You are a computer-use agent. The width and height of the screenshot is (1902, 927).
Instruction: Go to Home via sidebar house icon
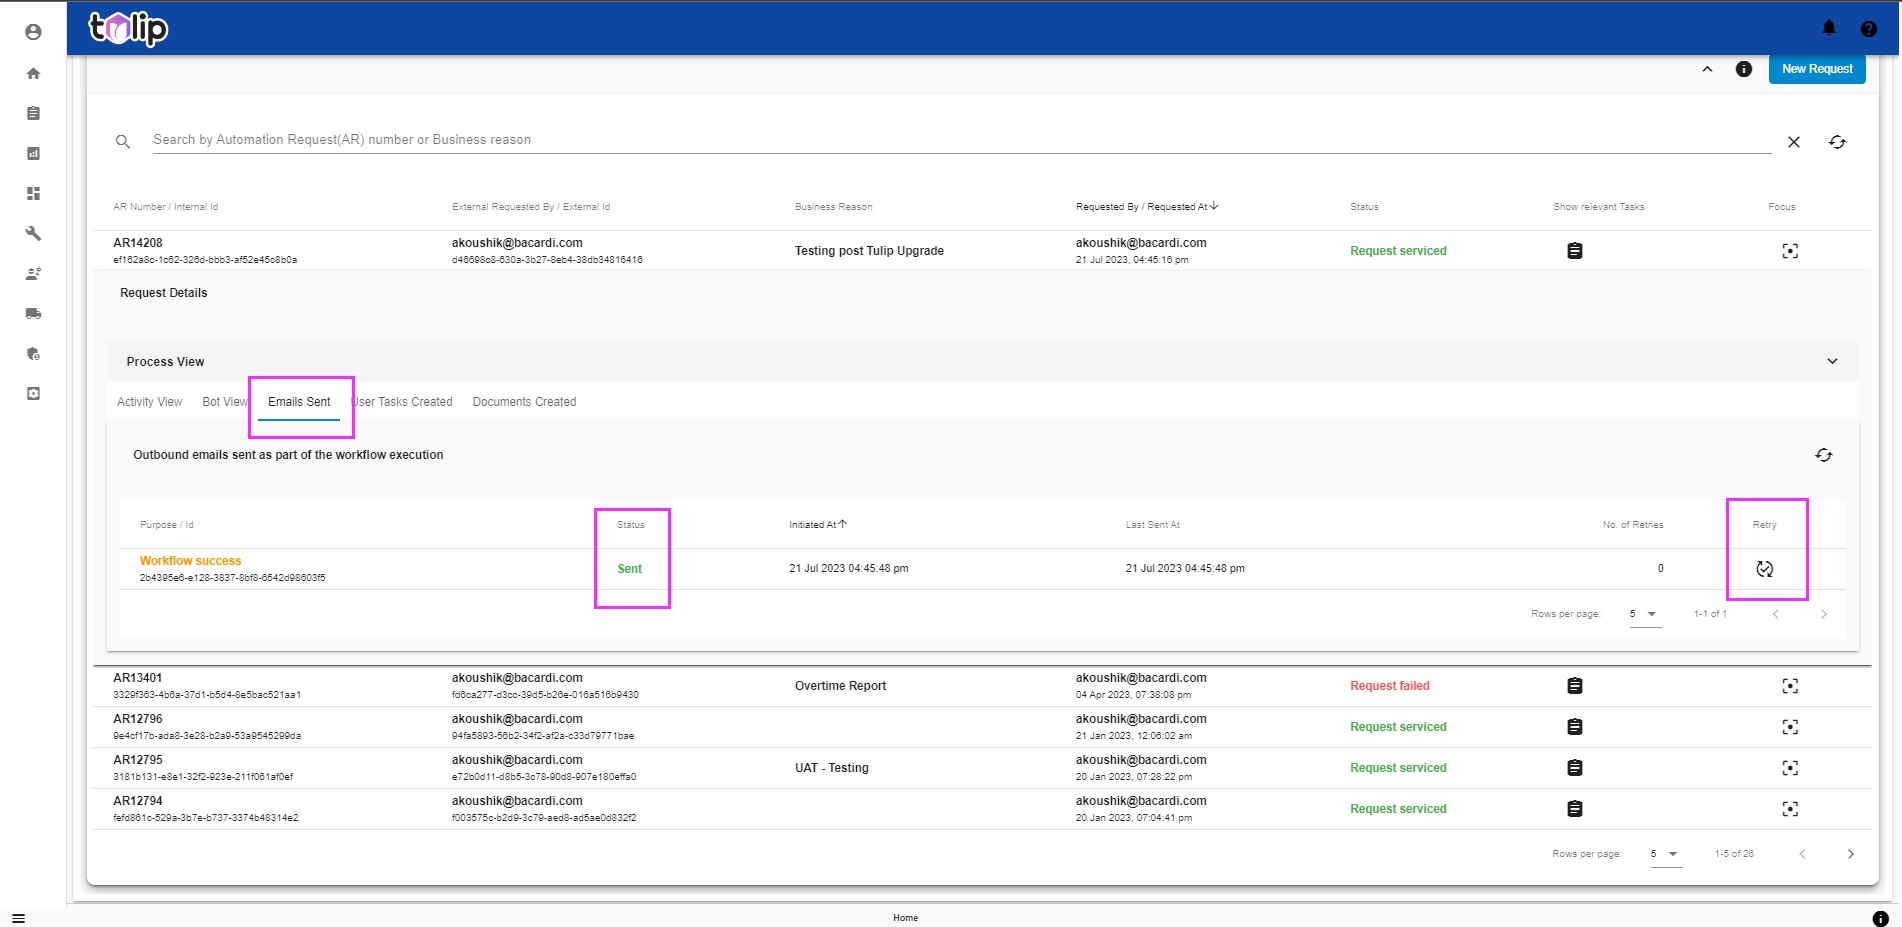tap(33, 73)
